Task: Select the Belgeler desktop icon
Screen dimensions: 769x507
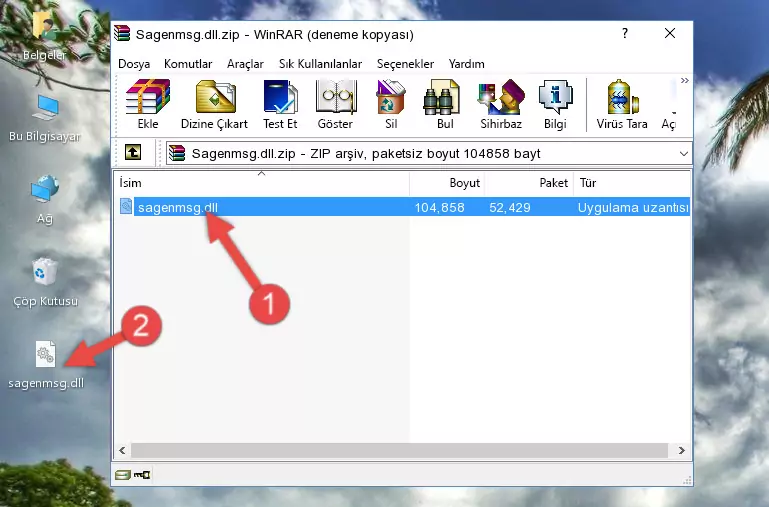Action: pyautogui.click(x=45, y=36)
